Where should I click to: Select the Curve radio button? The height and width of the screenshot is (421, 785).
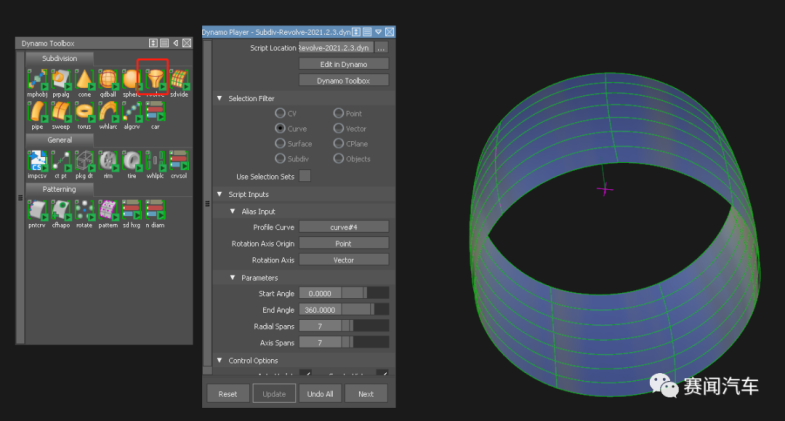click(279, 128)
